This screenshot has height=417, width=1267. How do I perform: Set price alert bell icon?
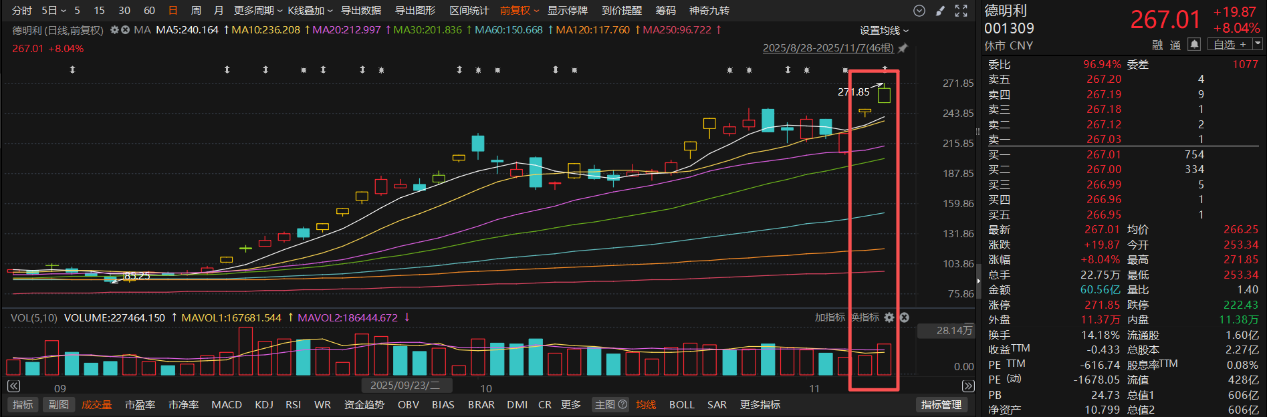1195,44
